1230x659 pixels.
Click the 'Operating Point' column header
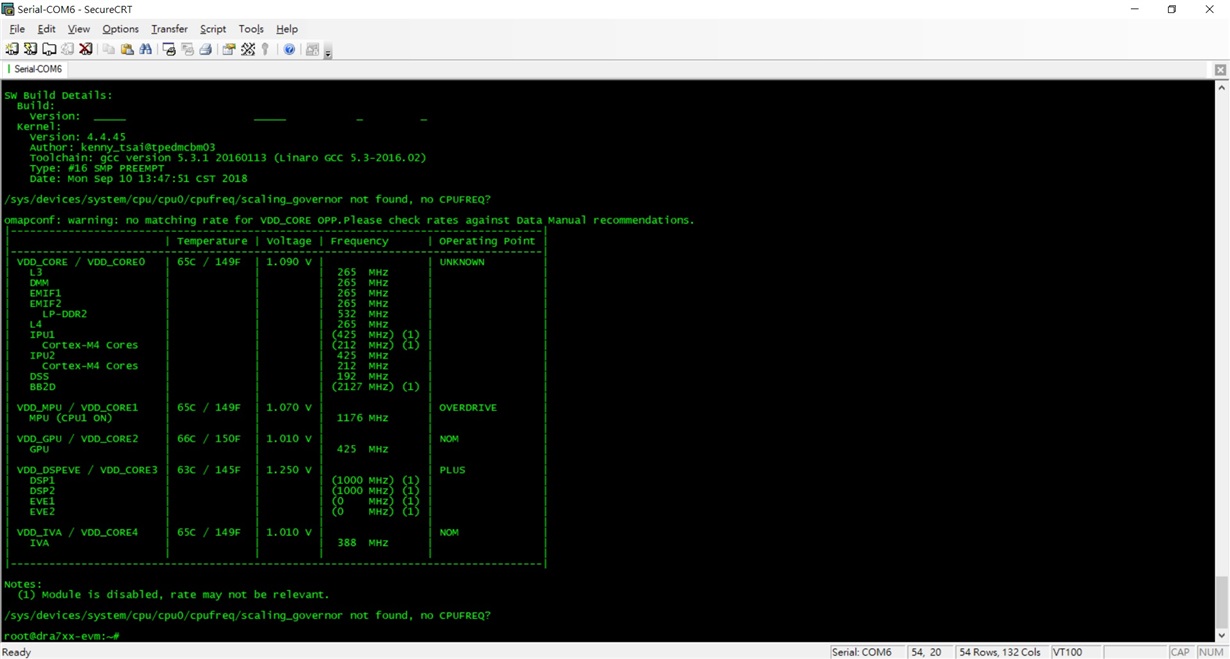coord(487,241)
